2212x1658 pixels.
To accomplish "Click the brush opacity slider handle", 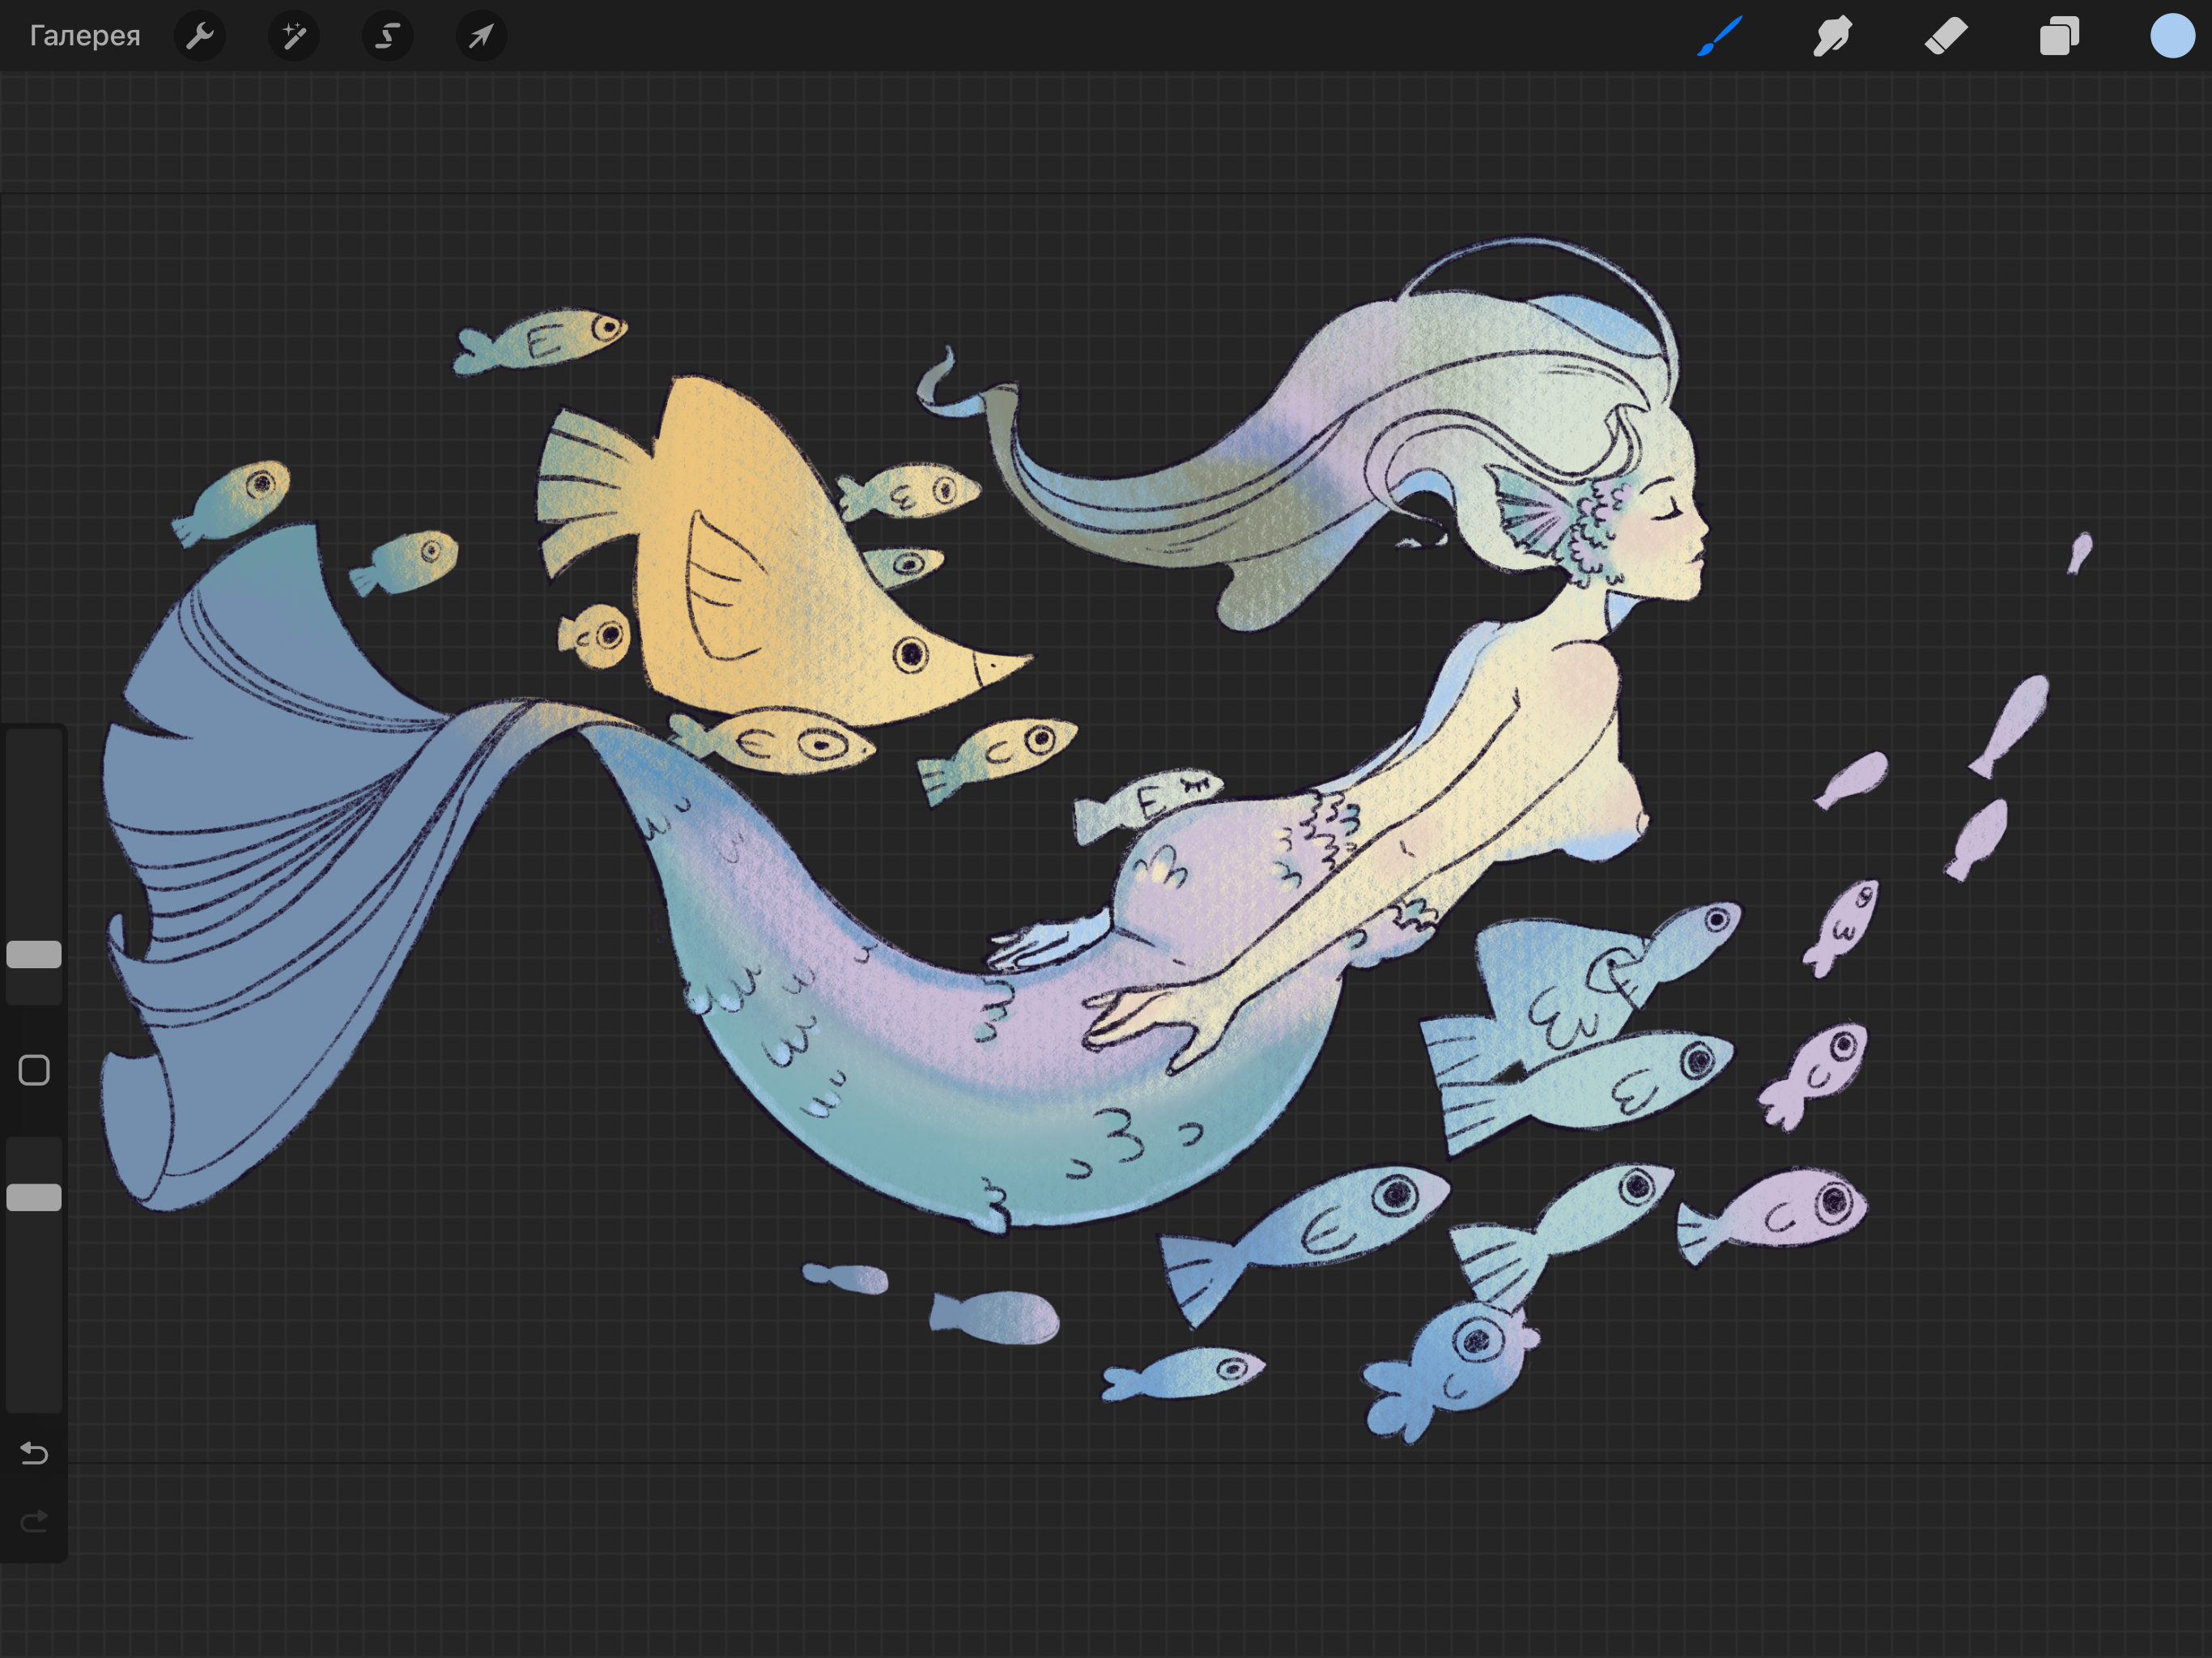I will click(34, 1197).
